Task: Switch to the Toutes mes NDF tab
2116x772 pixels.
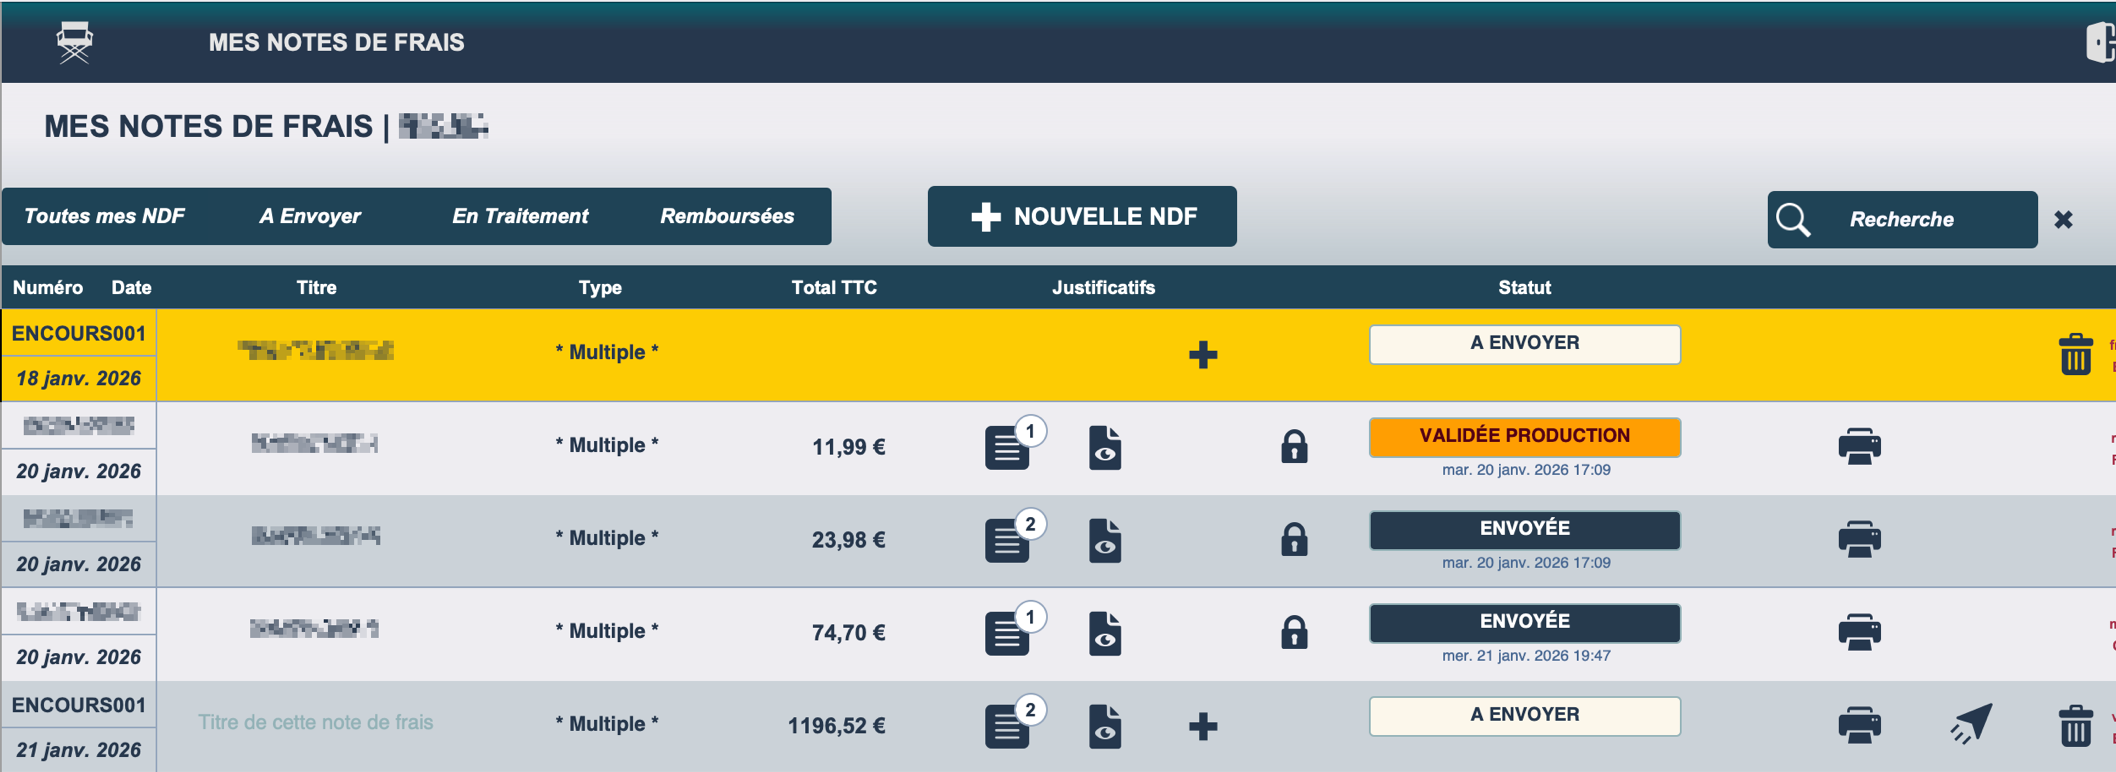Action: pyautogui.click(x=104, y=216)
